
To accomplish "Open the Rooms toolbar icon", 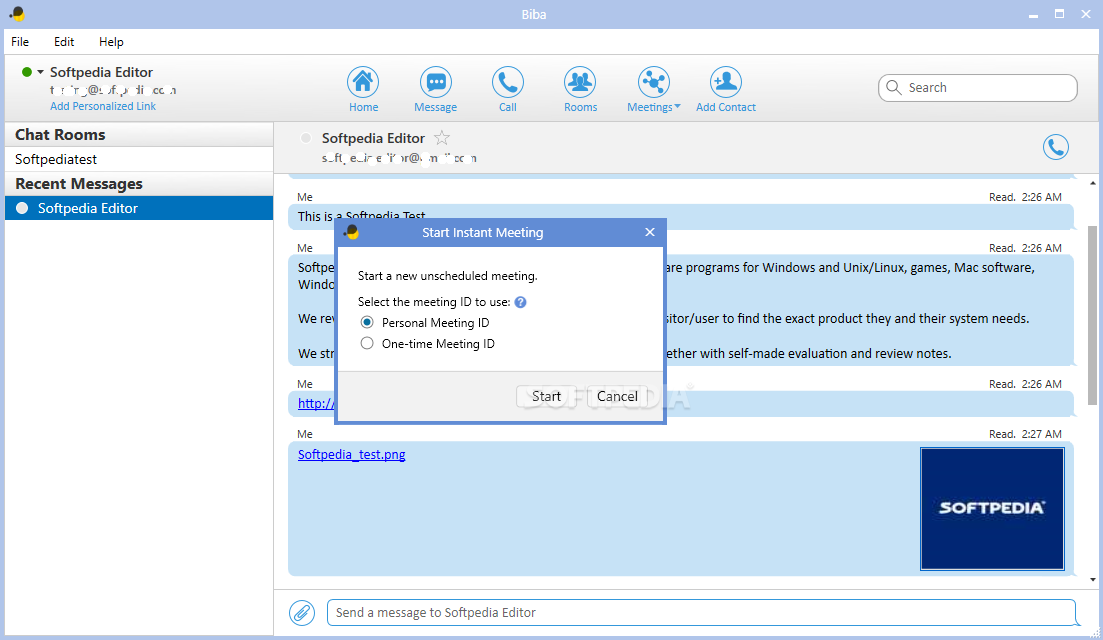I will 580,82.
